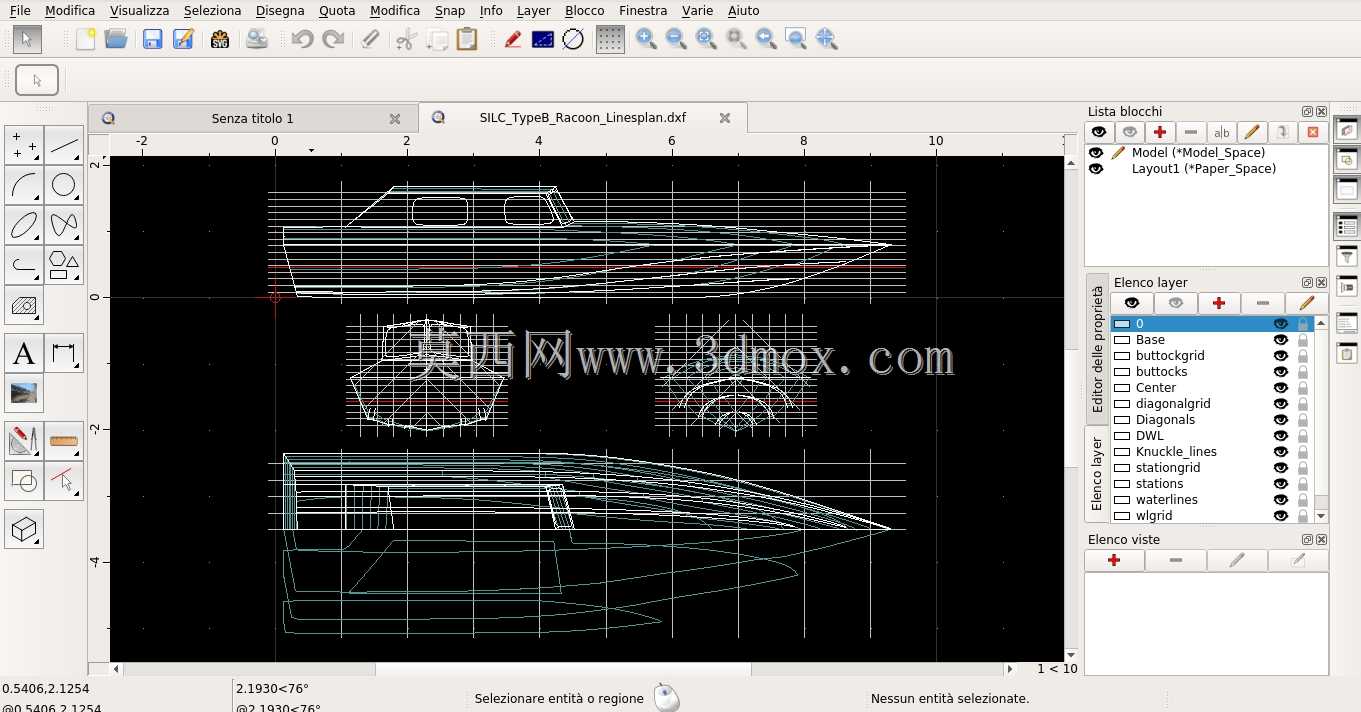
Task: Switch to Editor delle proprietà side tab
Action: (x=1097, y=349)
